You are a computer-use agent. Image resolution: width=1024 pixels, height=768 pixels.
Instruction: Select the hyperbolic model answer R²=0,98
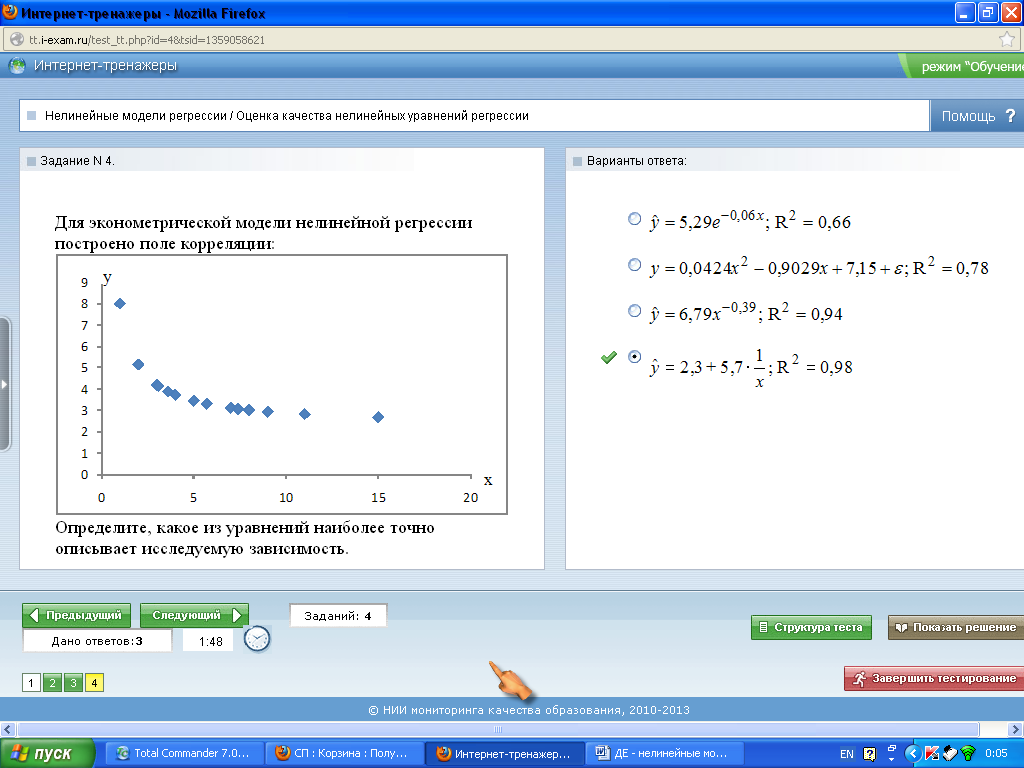(634, 357)
